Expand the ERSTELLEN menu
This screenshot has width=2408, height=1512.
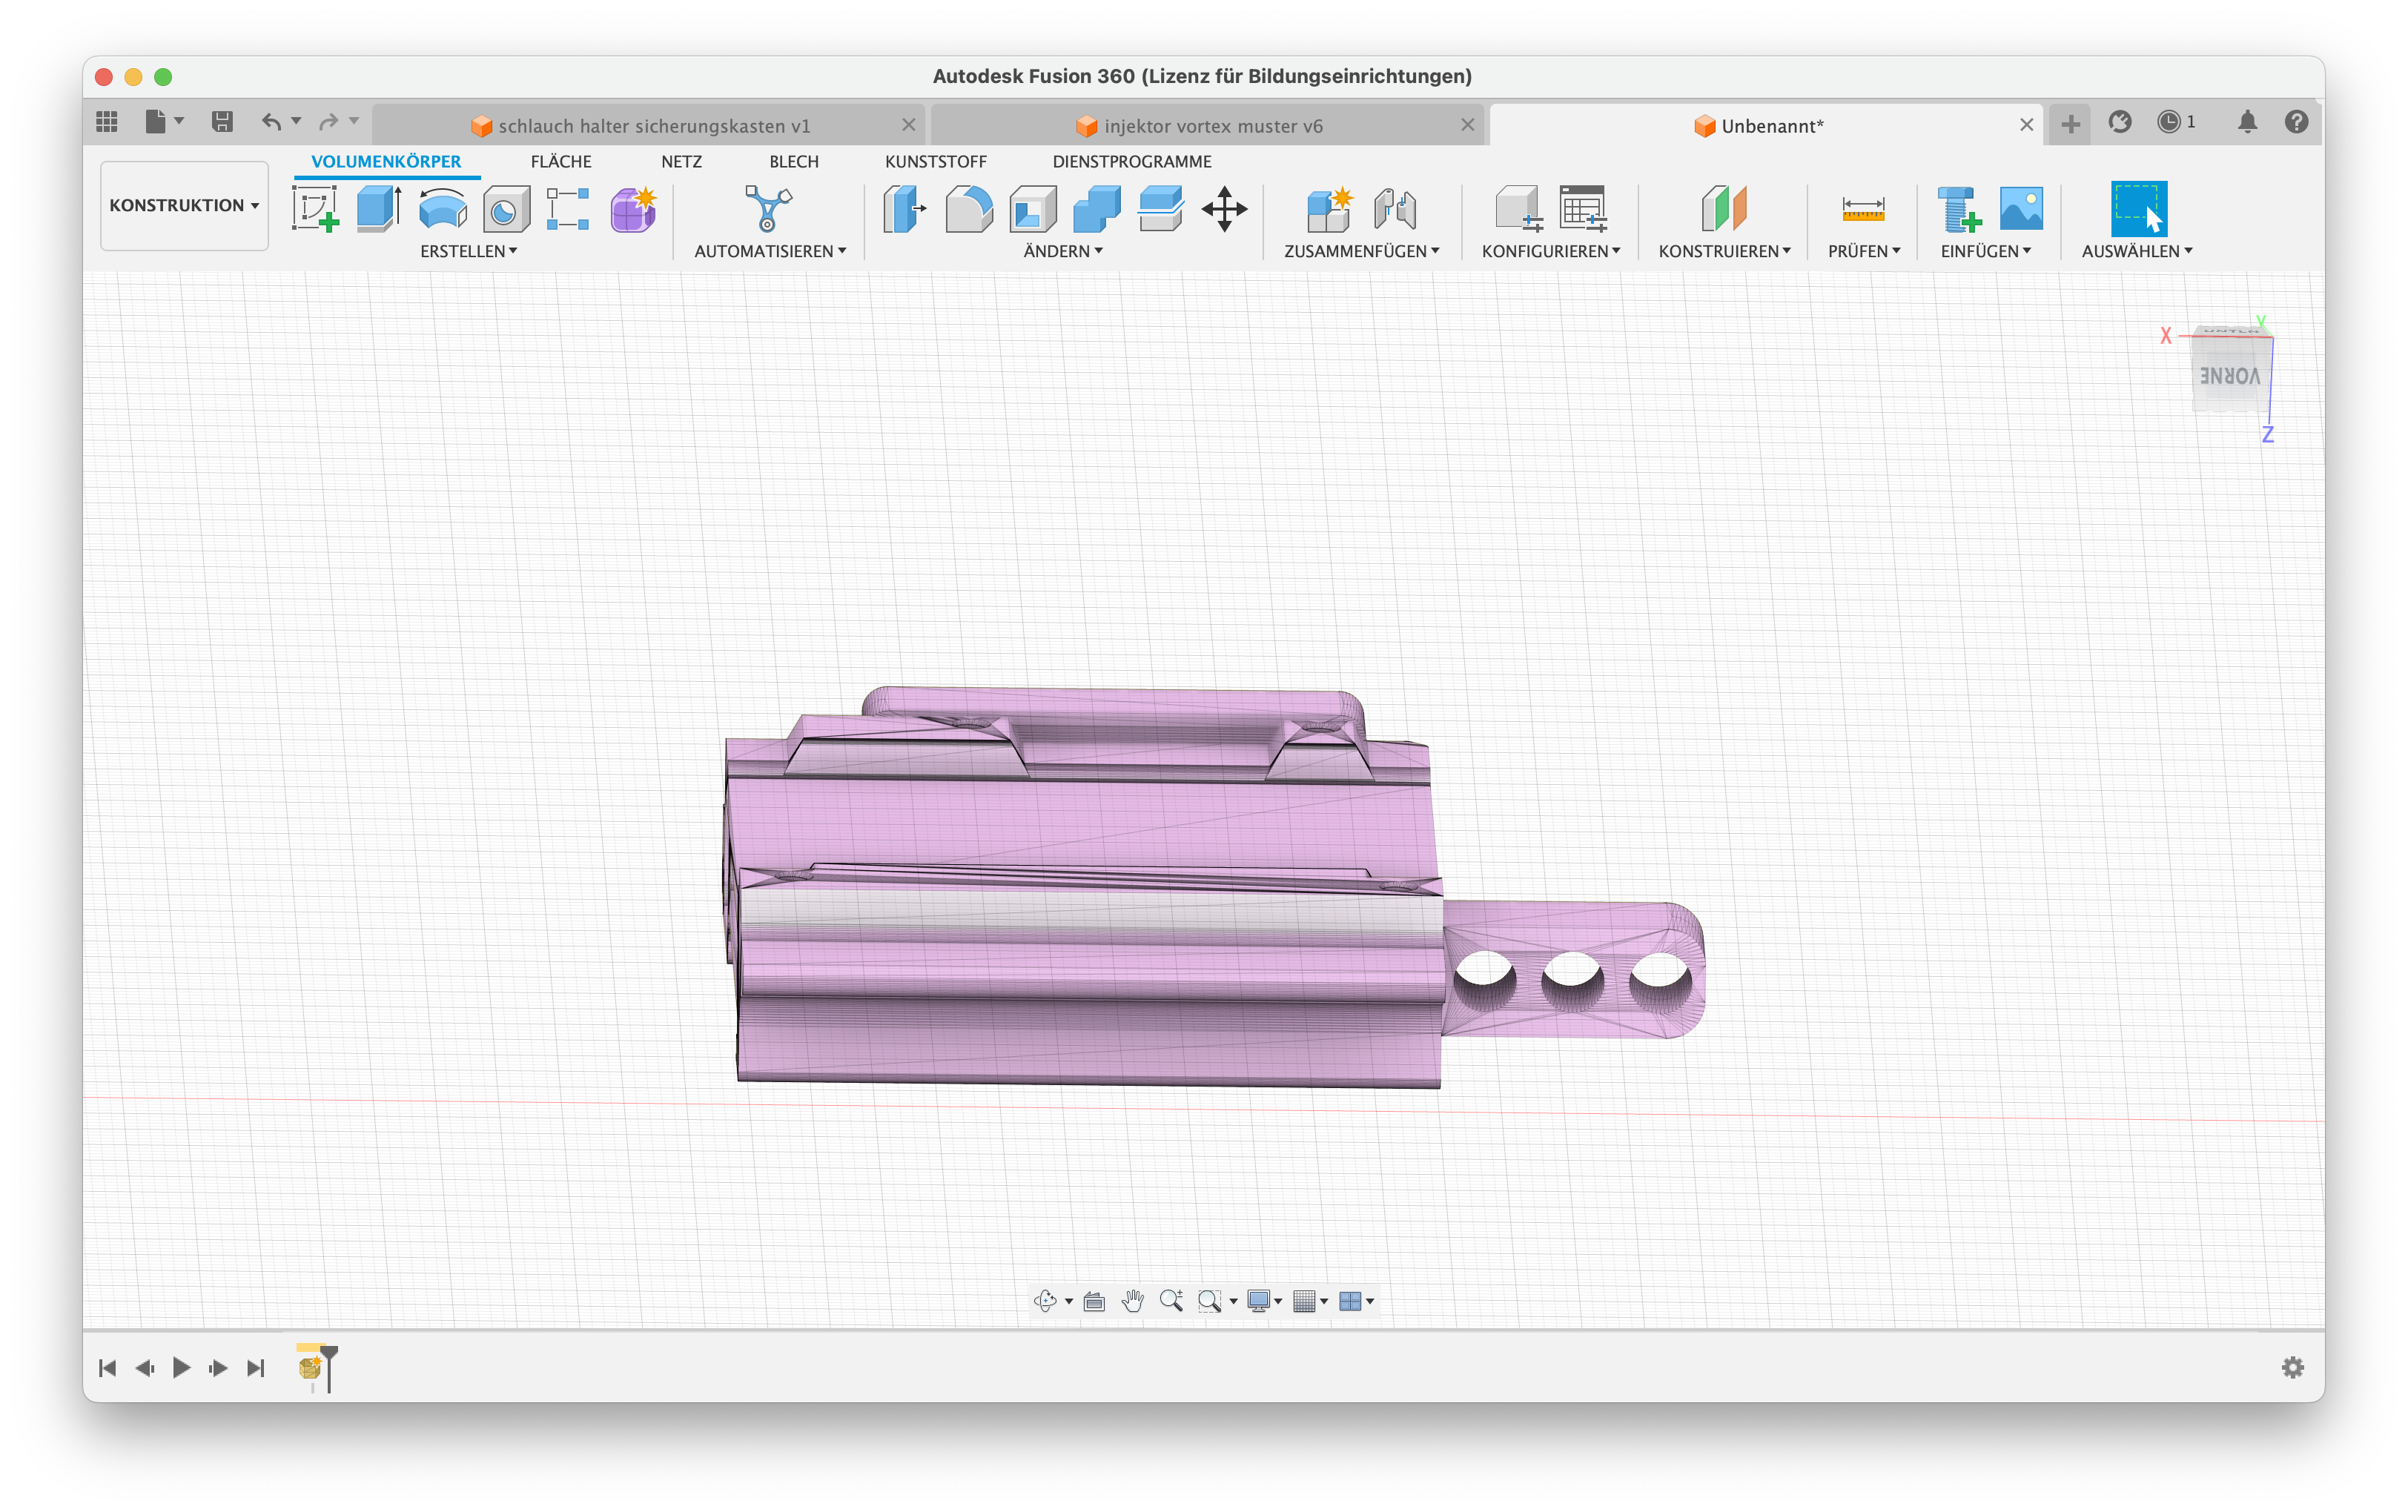(468, 251)
